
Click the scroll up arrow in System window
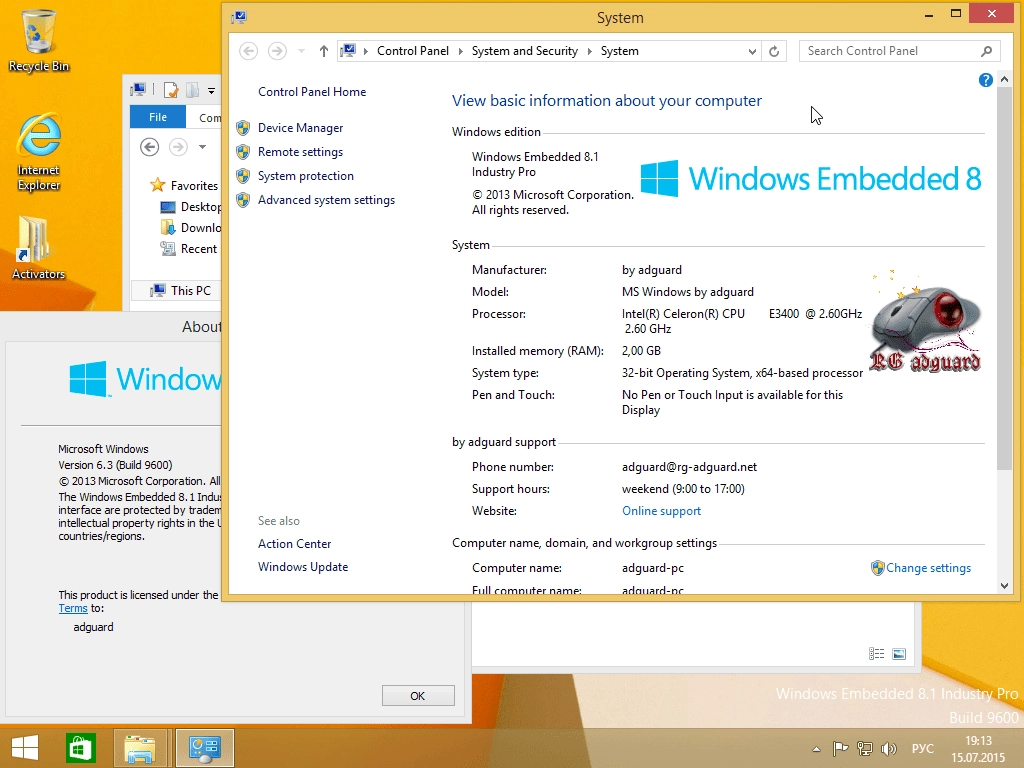coord(1004,80)
